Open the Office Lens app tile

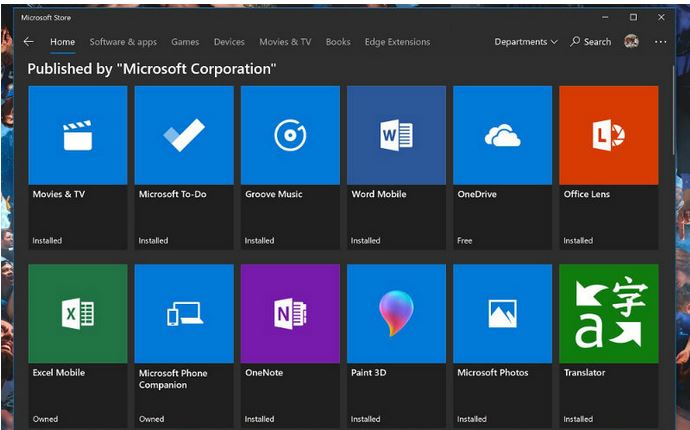coord(608,135)
